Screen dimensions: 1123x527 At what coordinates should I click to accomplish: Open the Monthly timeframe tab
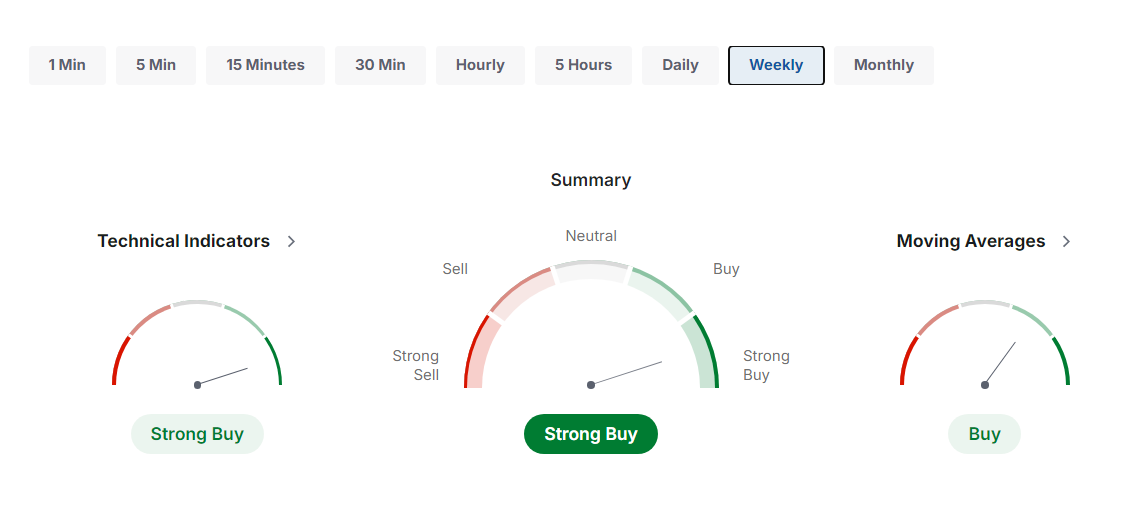point(883,65)
